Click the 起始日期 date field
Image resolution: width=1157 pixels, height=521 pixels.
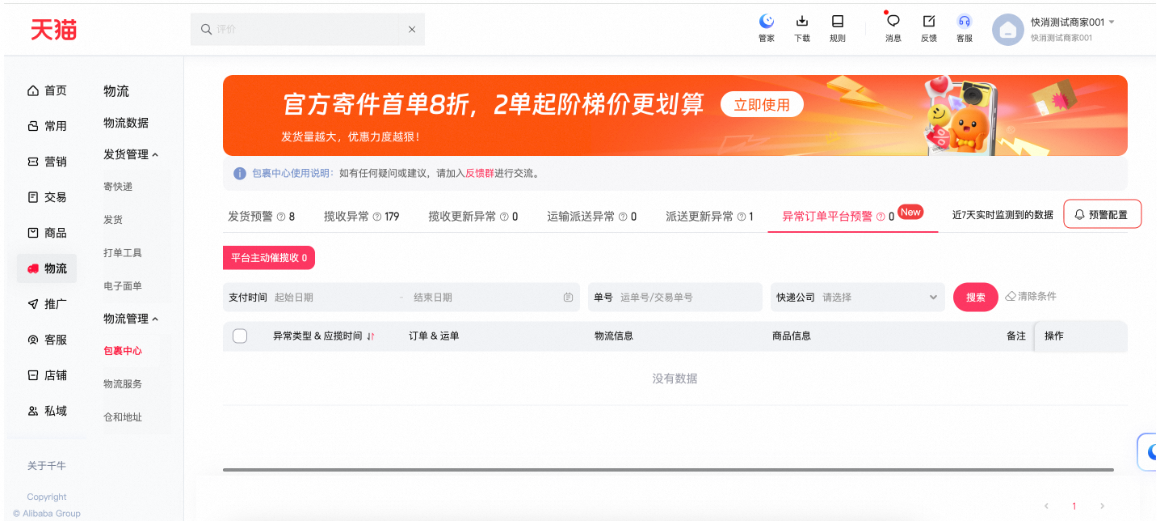332,297
